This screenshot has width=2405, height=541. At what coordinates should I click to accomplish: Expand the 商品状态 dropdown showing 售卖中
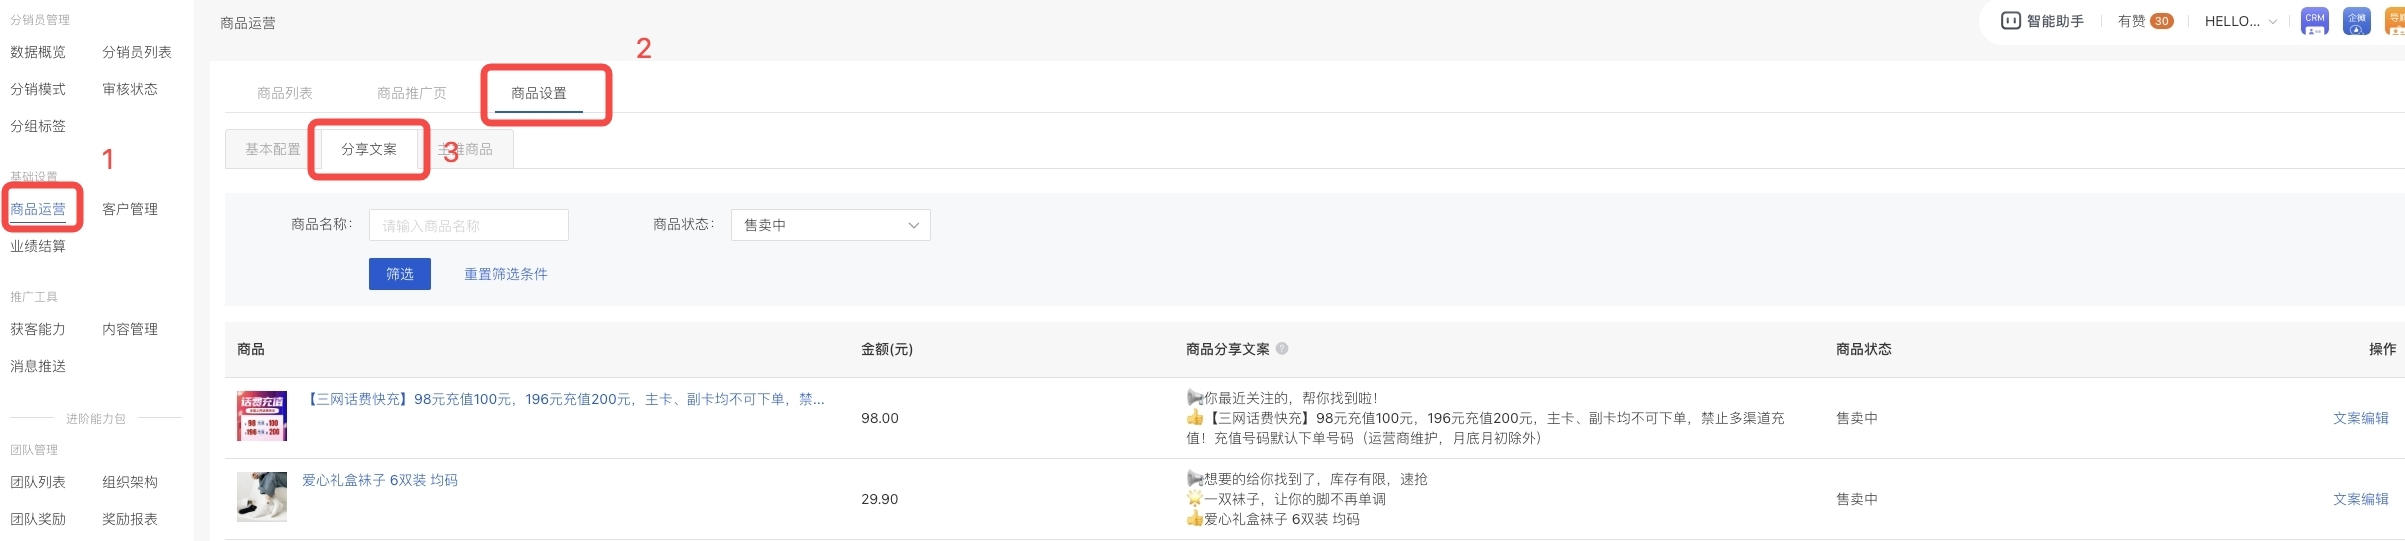point(830,225)
